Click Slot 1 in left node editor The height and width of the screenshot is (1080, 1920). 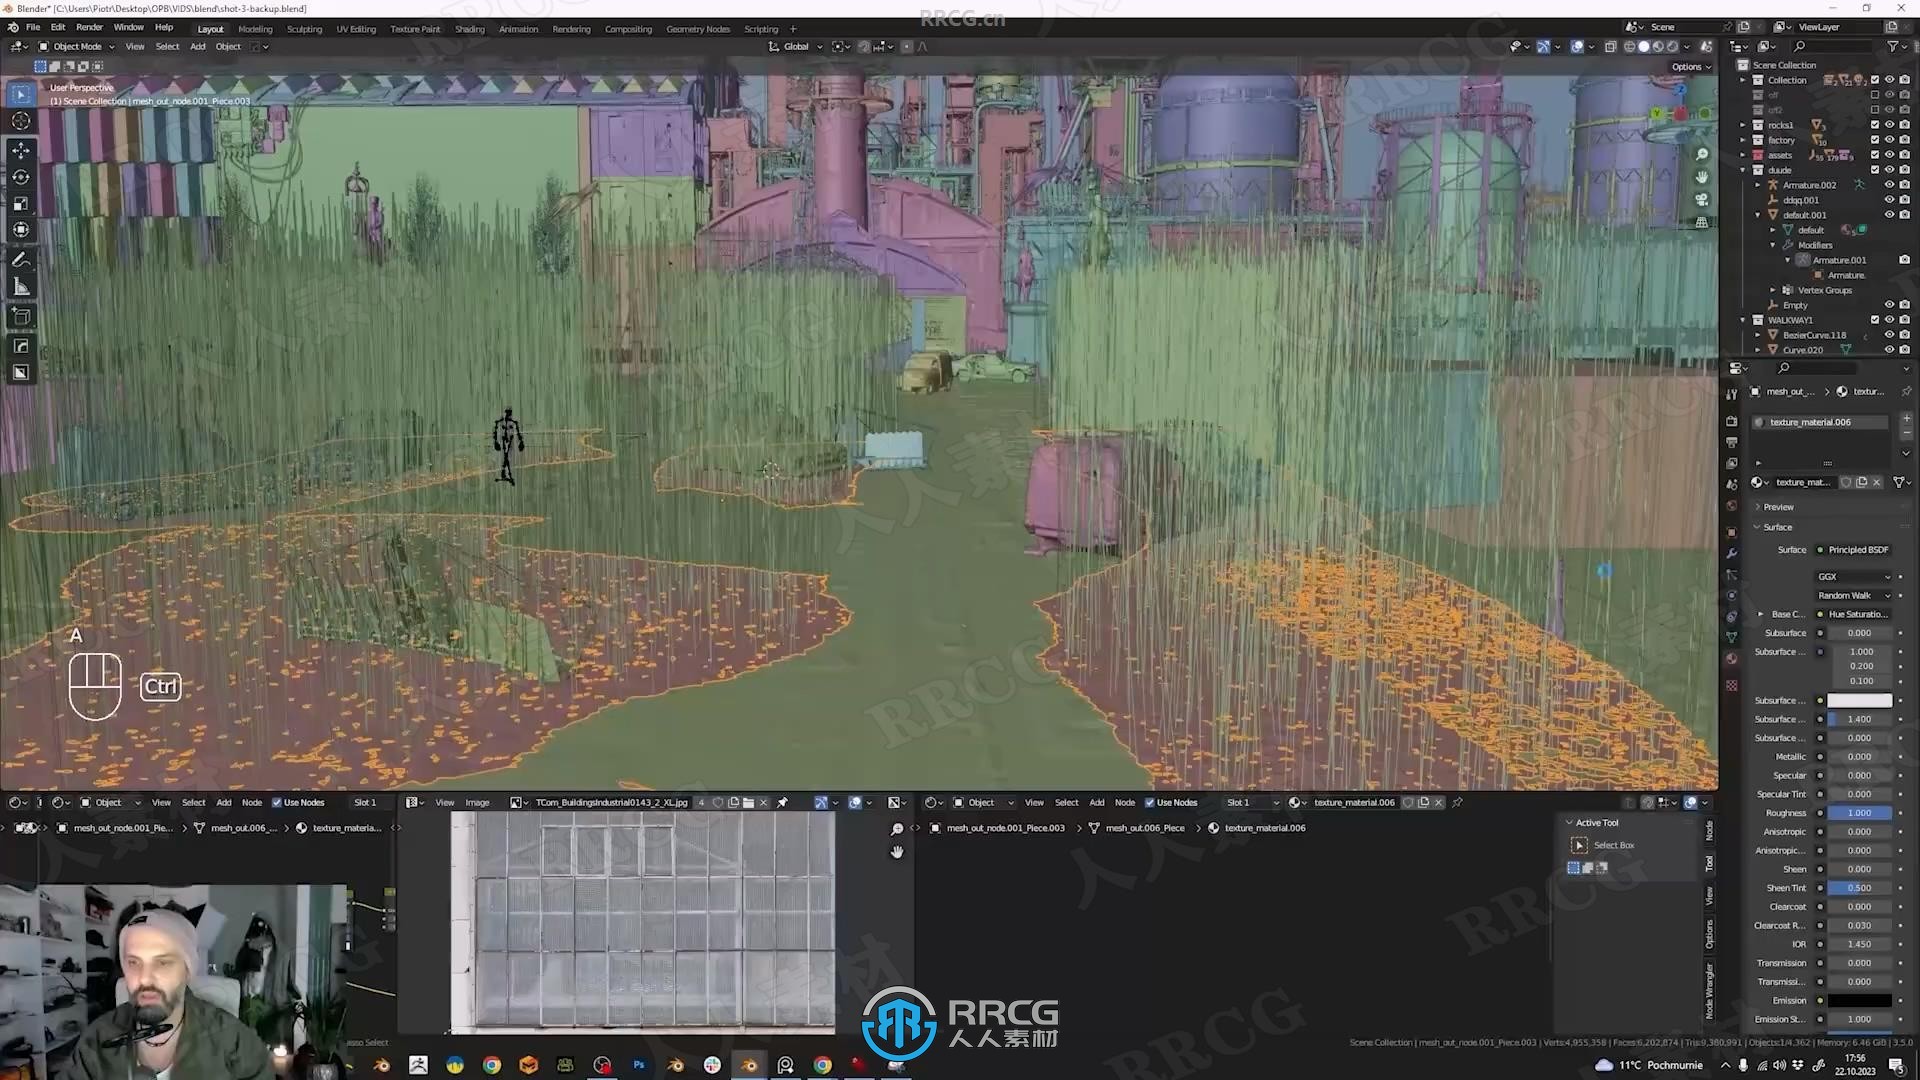[x=365, y=802]
